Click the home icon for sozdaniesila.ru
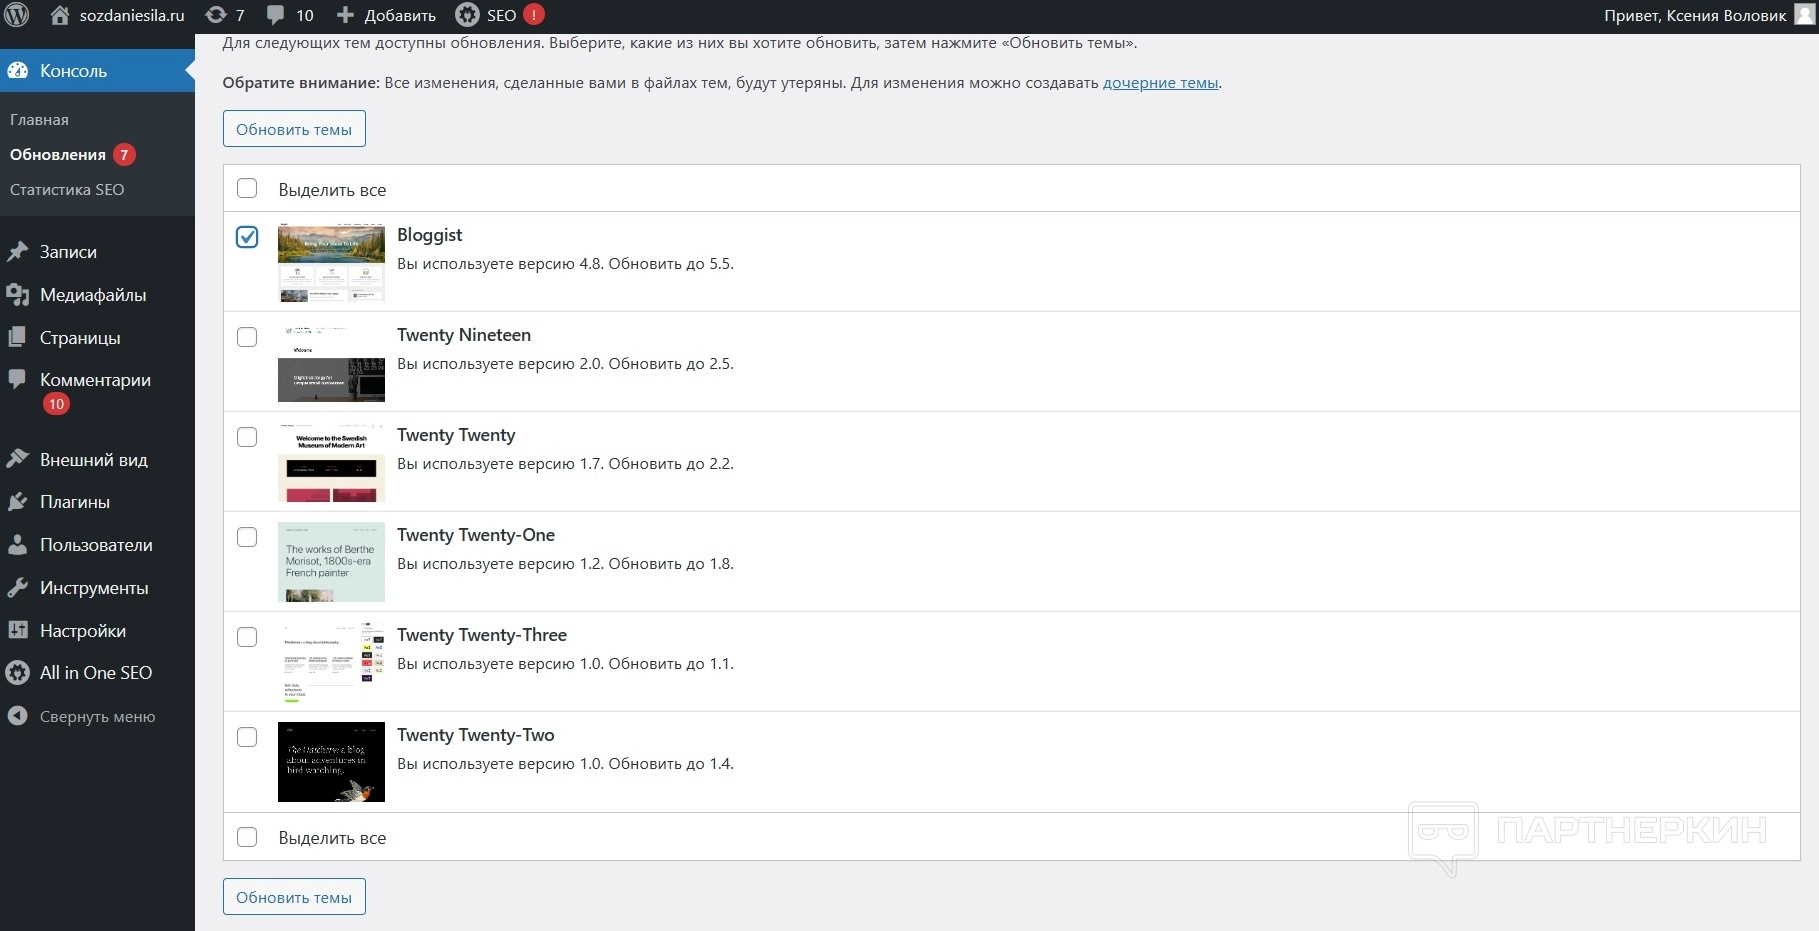 click(60, 15)
